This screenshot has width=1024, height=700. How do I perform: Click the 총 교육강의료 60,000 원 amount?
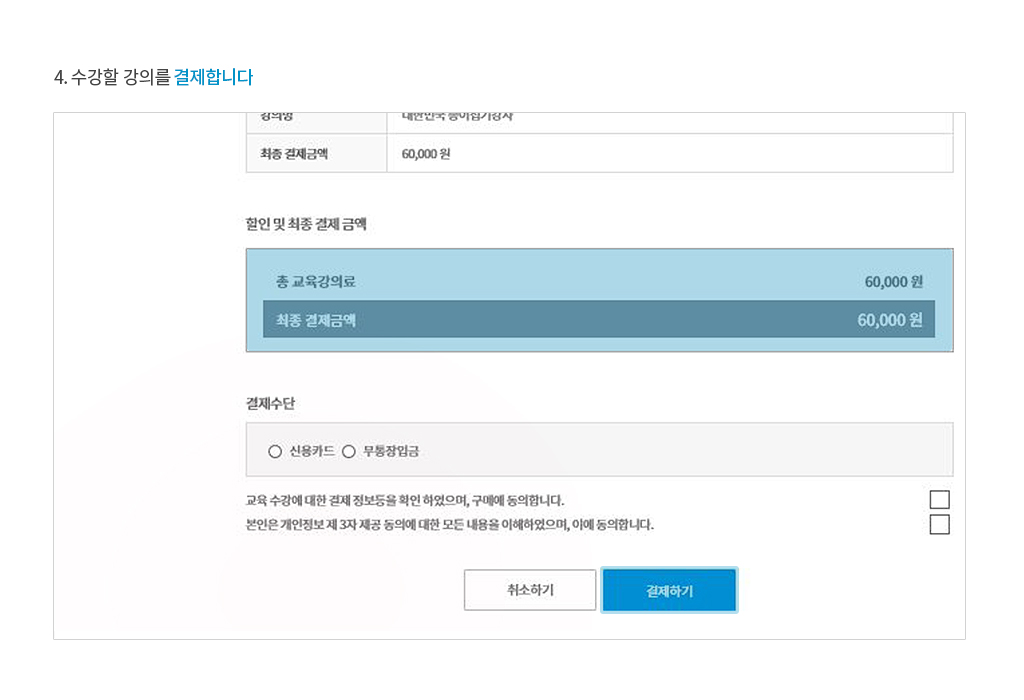coord(893,282)
